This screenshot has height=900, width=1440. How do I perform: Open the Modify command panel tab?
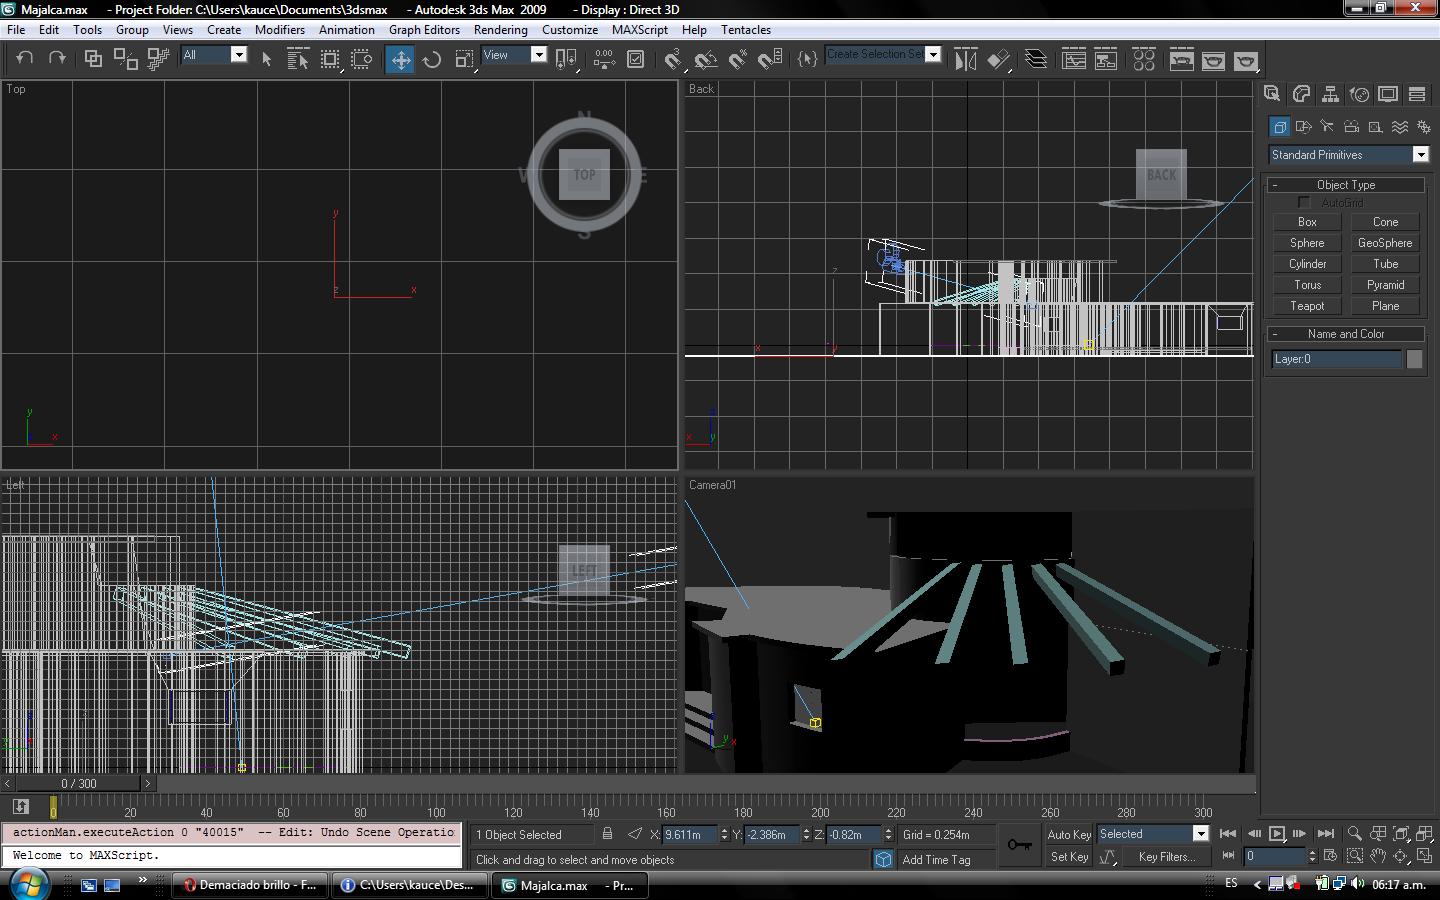1301,94
